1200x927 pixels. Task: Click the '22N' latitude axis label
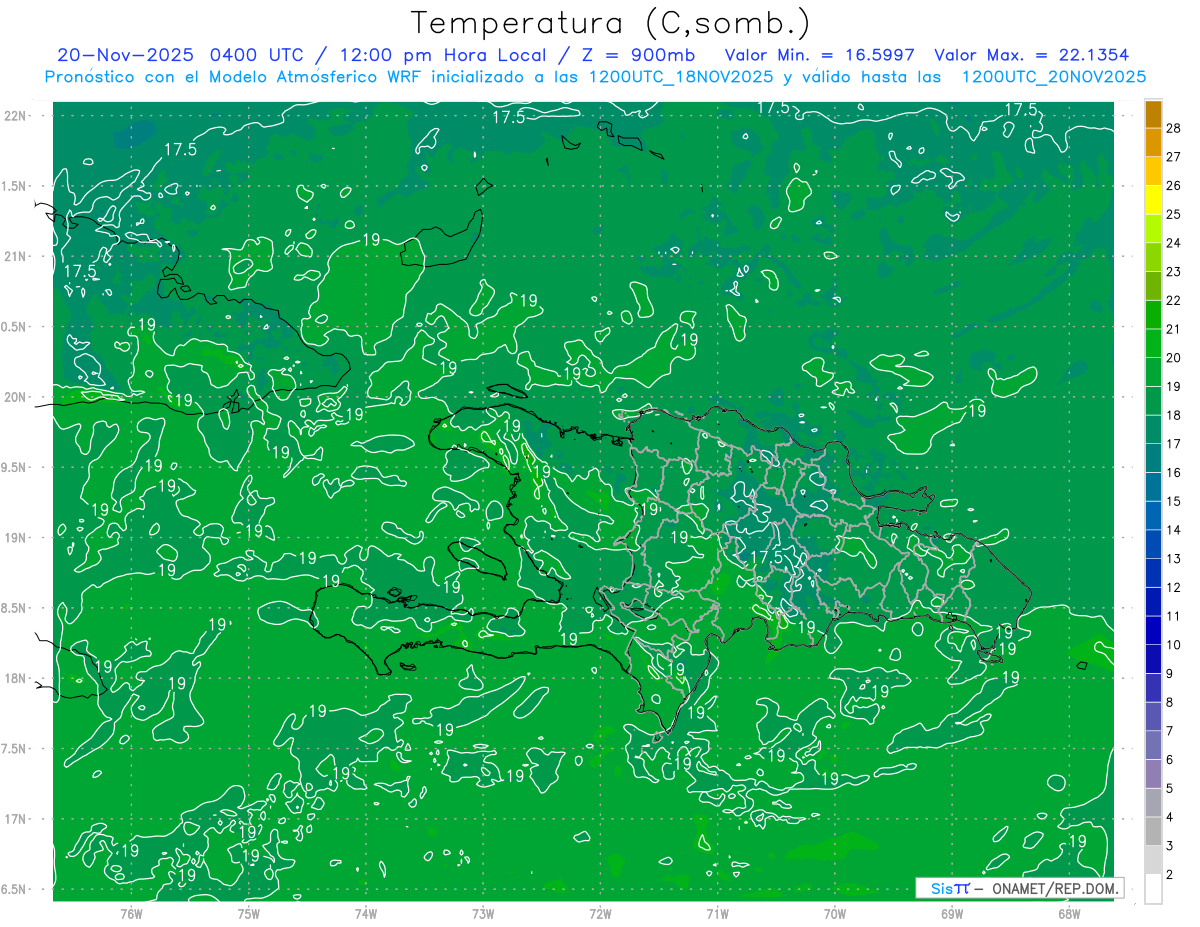(13, 115)
